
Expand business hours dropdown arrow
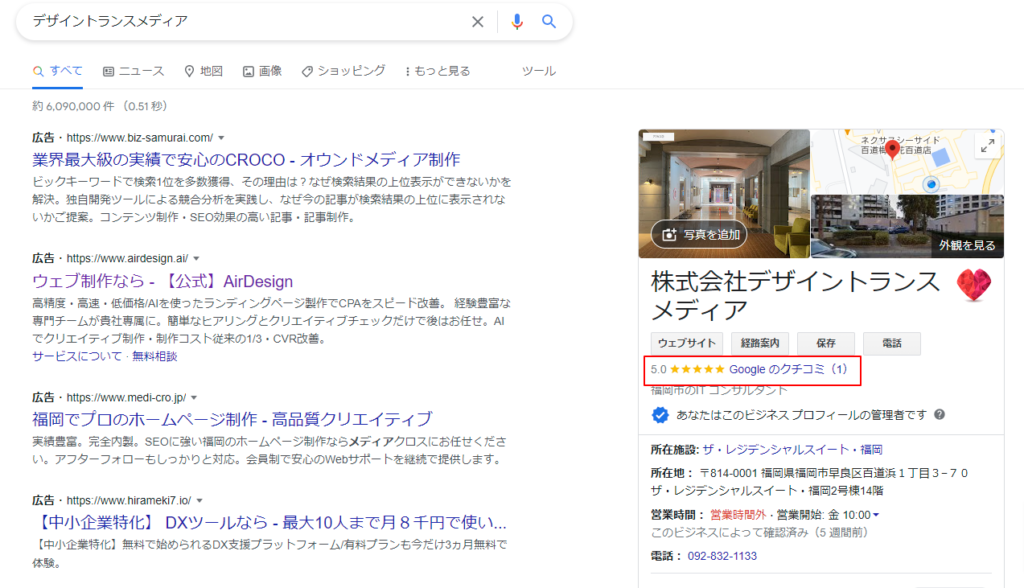[877, 515]
